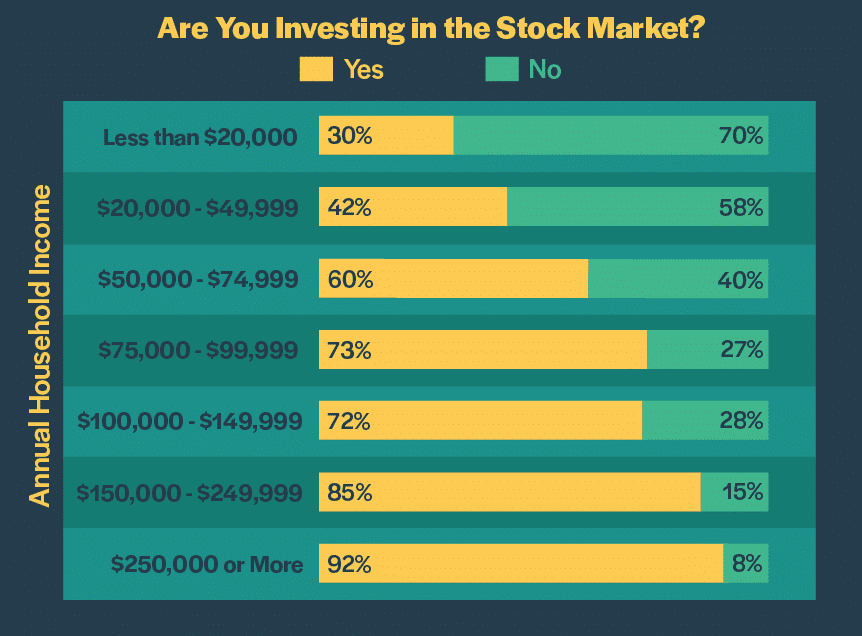Pick the green 58% No bar
Viewport: 862px width, 636px height.
[637, 208]
